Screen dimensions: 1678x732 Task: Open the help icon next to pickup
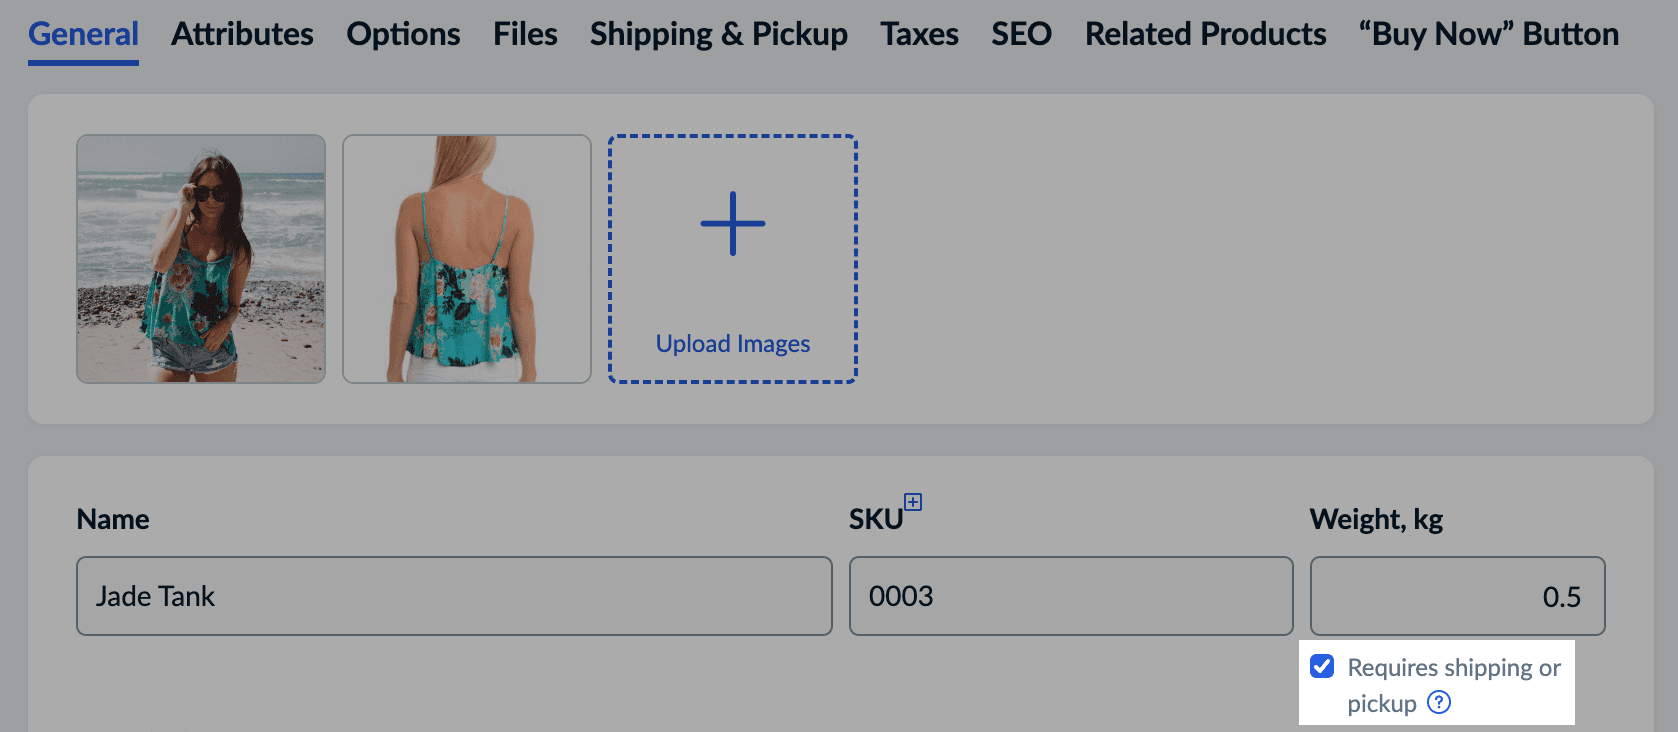click(x=1439, y=702)
